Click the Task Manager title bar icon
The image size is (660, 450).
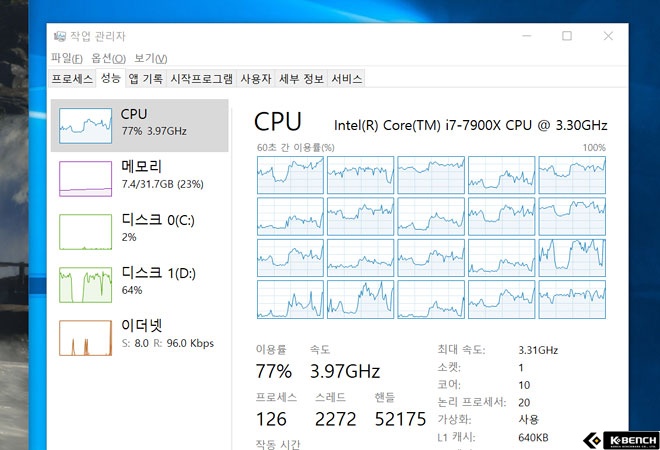tap(60, 36)
